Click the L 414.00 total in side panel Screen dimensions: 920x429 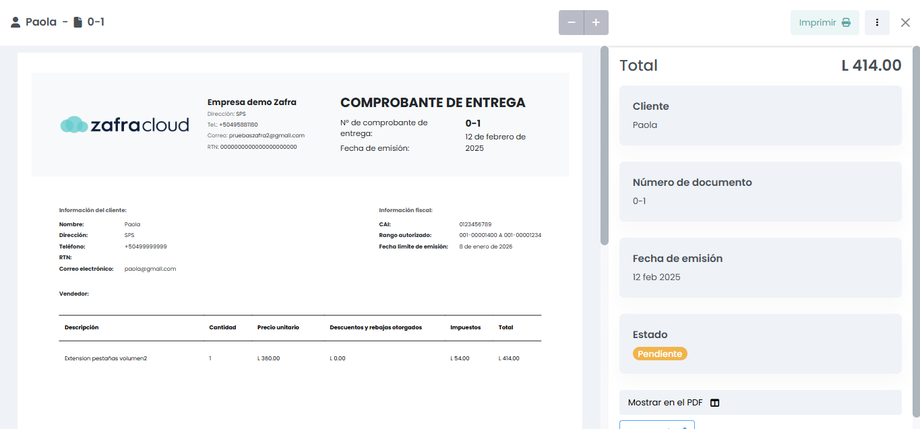coord(871,66)
